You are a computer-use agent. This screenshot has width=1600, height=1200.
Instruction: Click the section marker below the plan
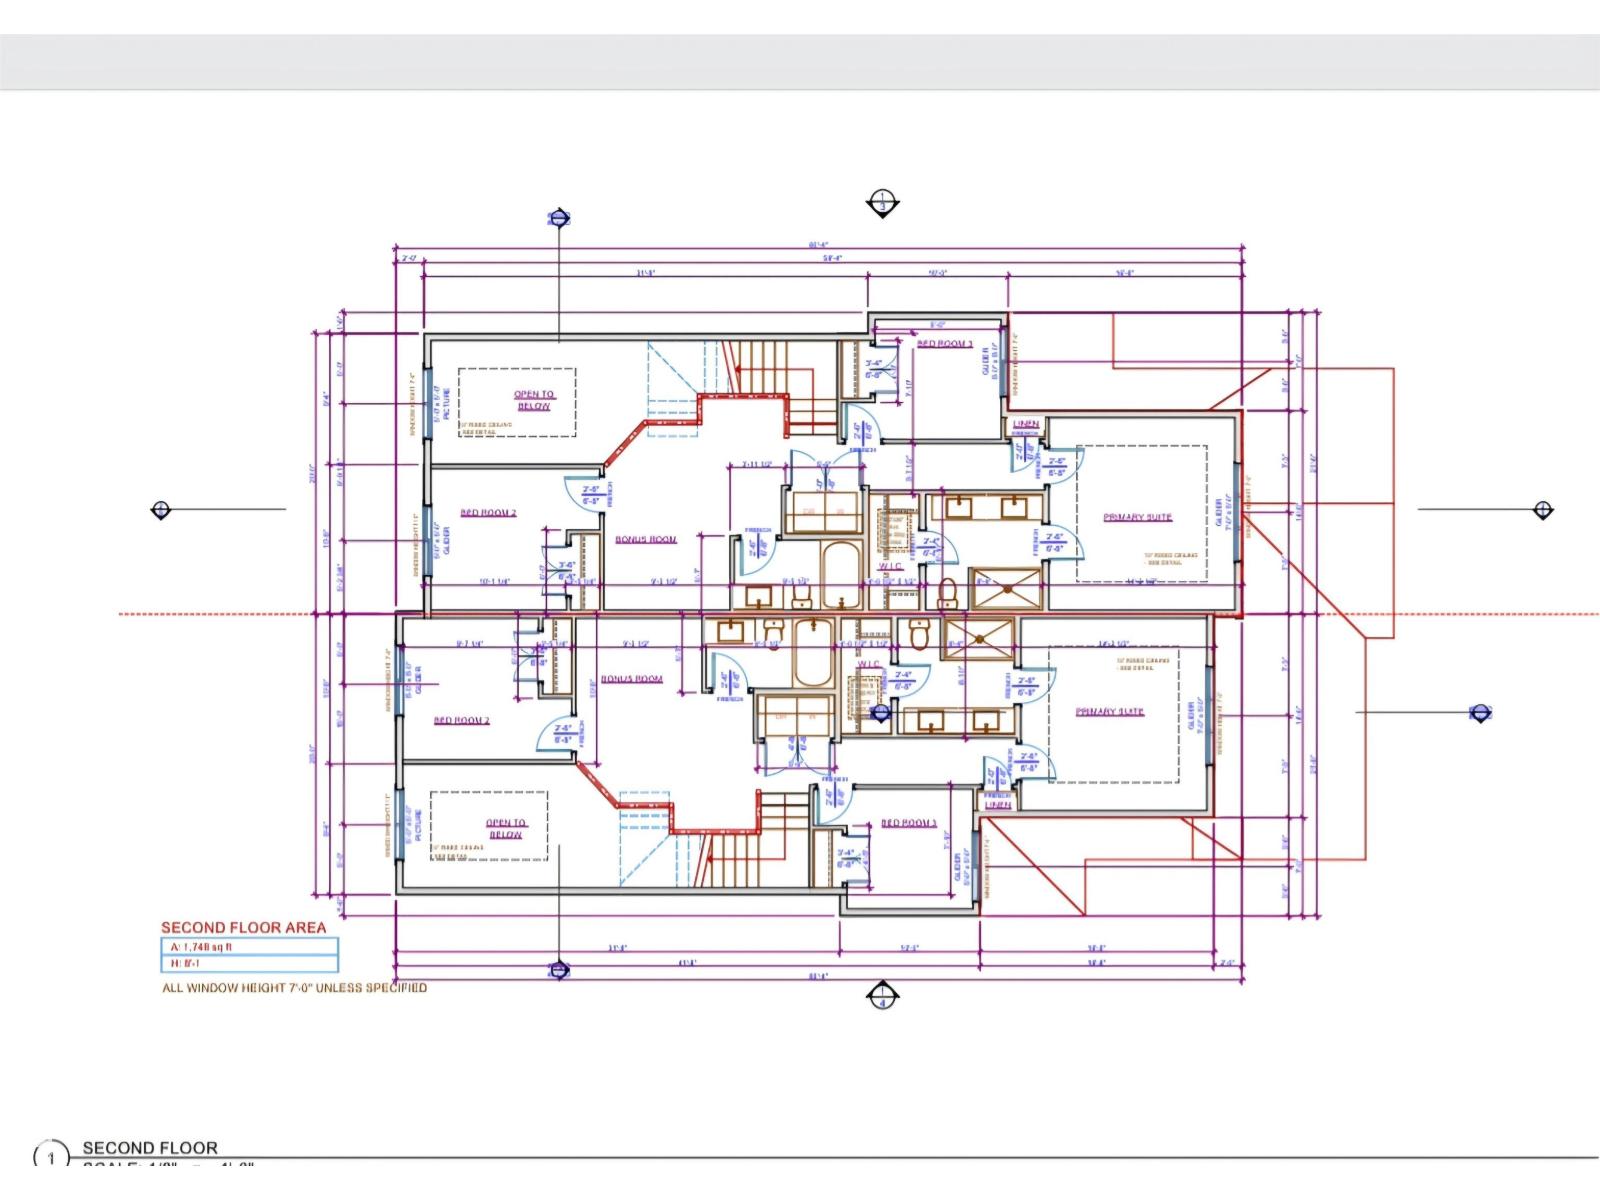pos(882,996)
